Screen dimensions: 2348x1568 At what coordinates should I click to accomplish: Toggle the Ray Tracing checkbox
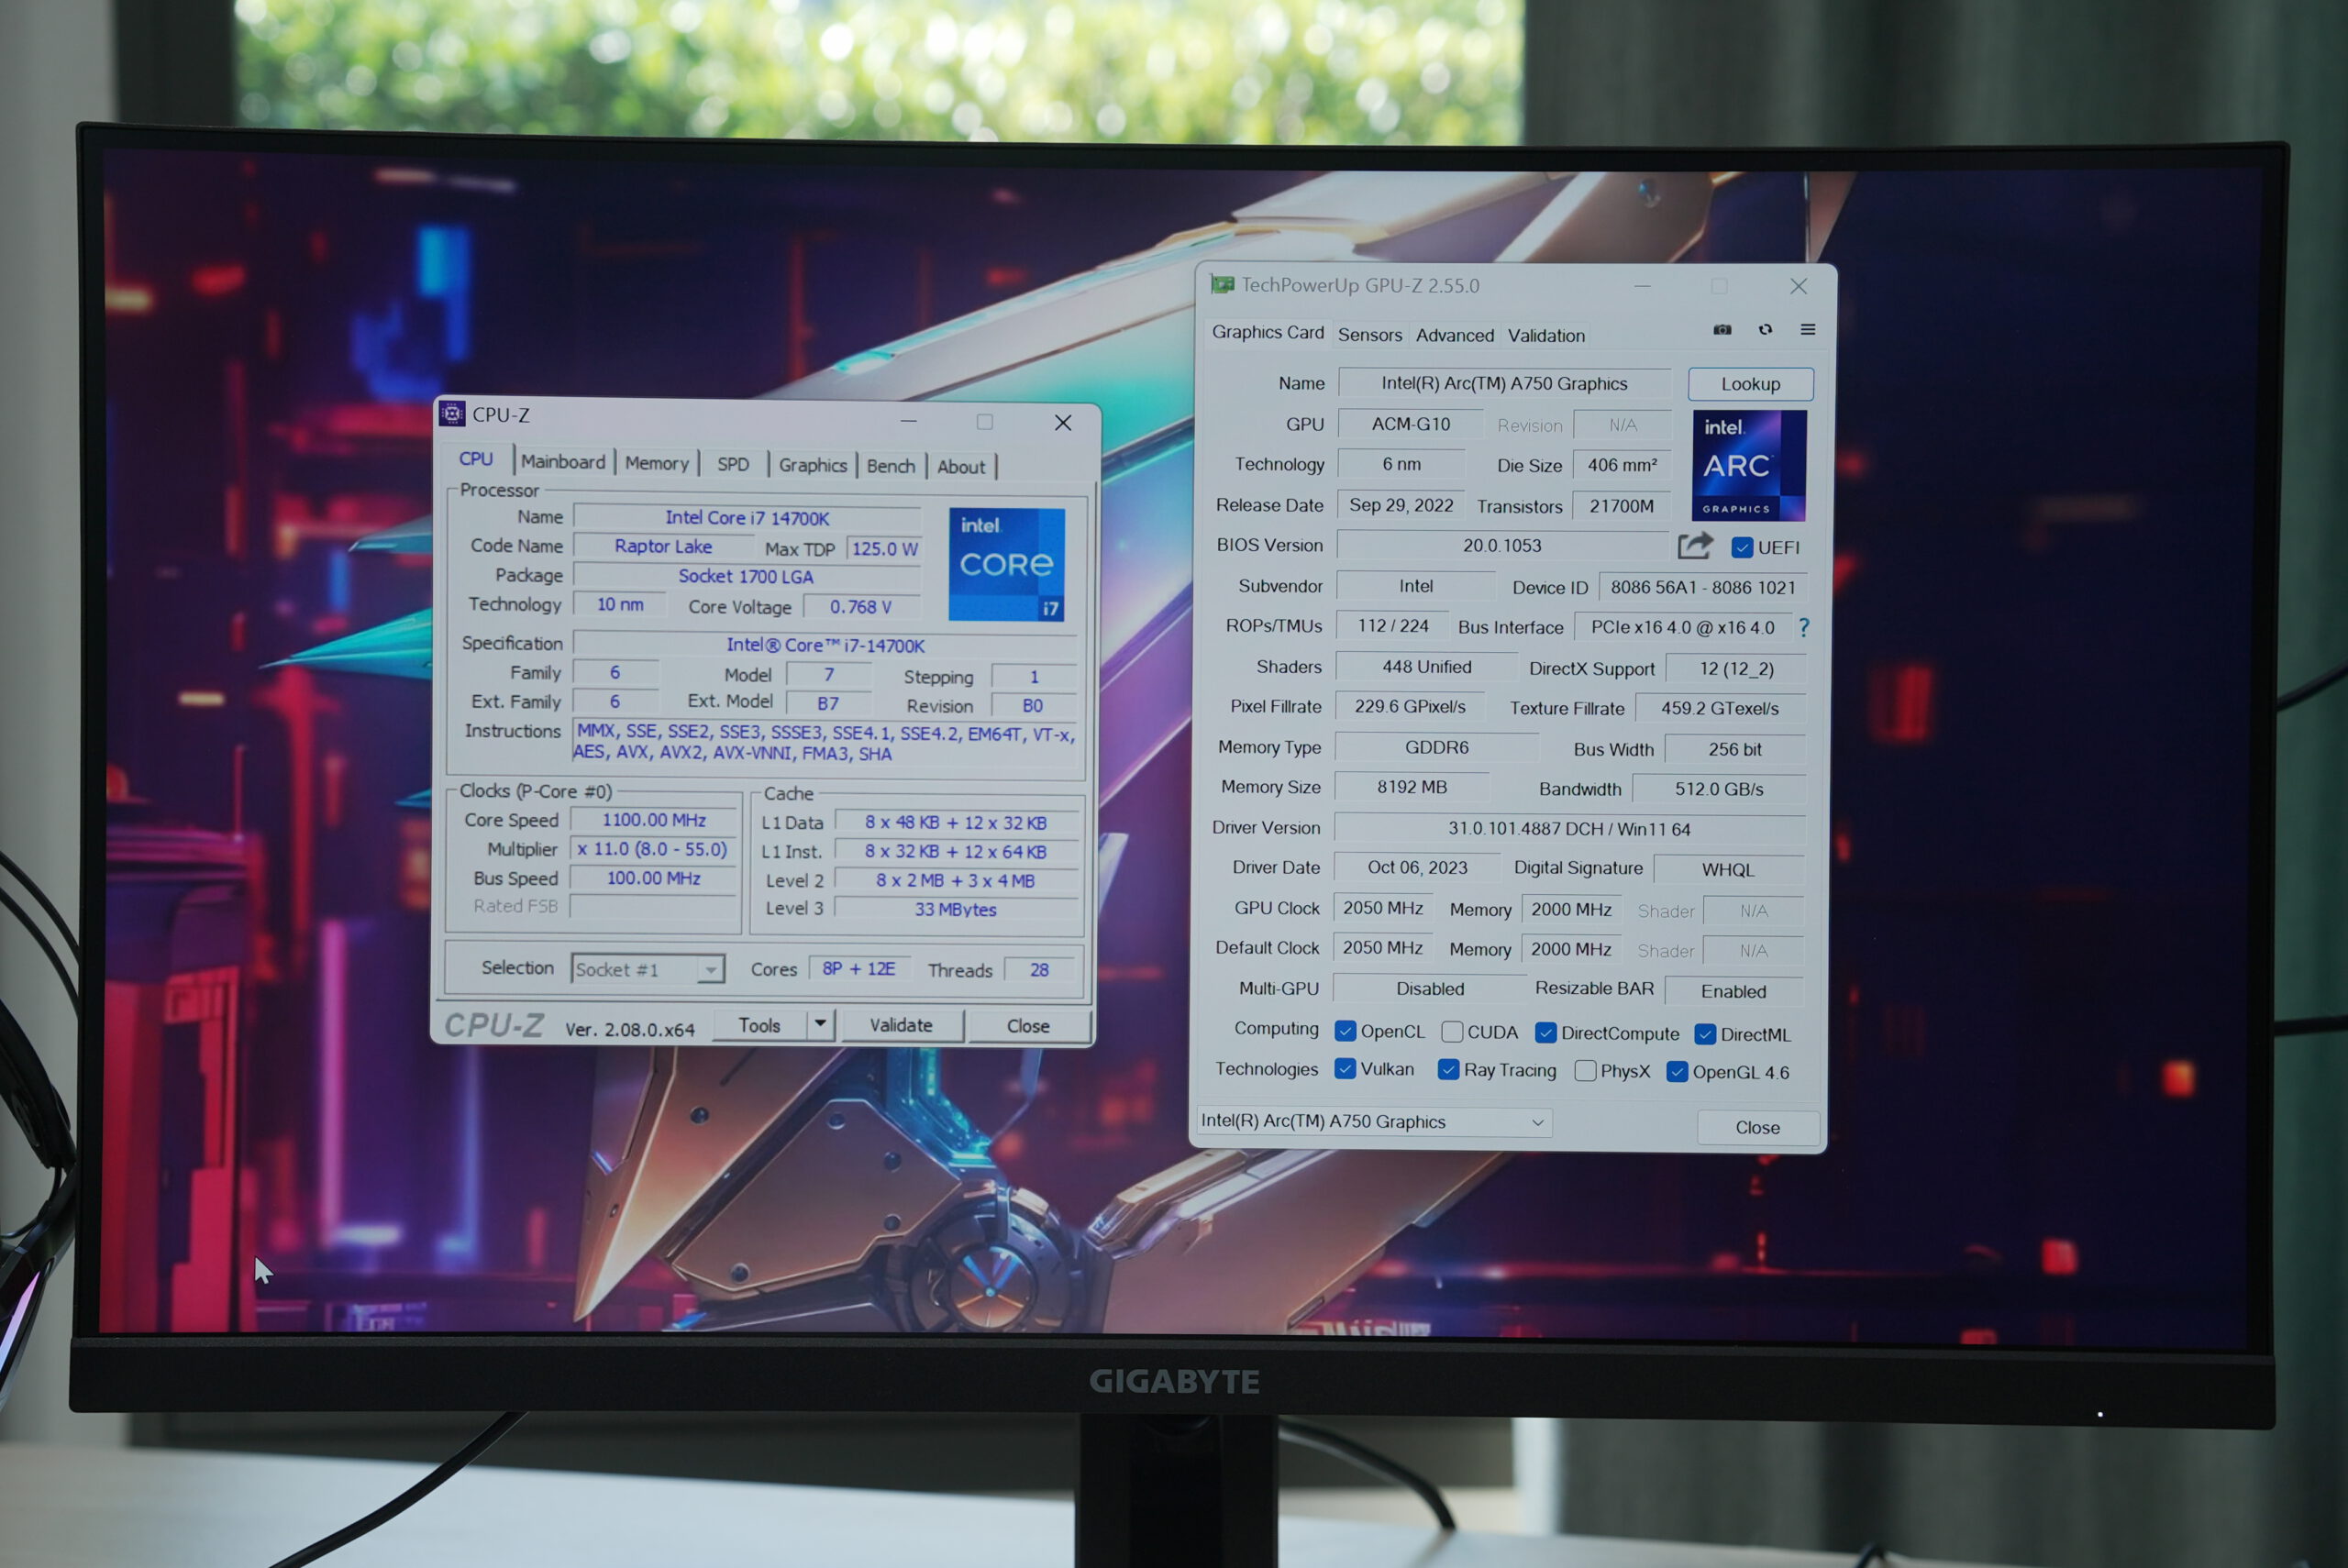point(1448,1070)
